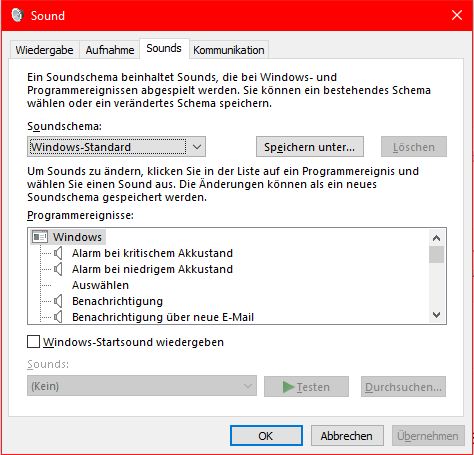Open the Kommunikation tab
Screen dimensions: 474x455
click(x=229, y=50)
